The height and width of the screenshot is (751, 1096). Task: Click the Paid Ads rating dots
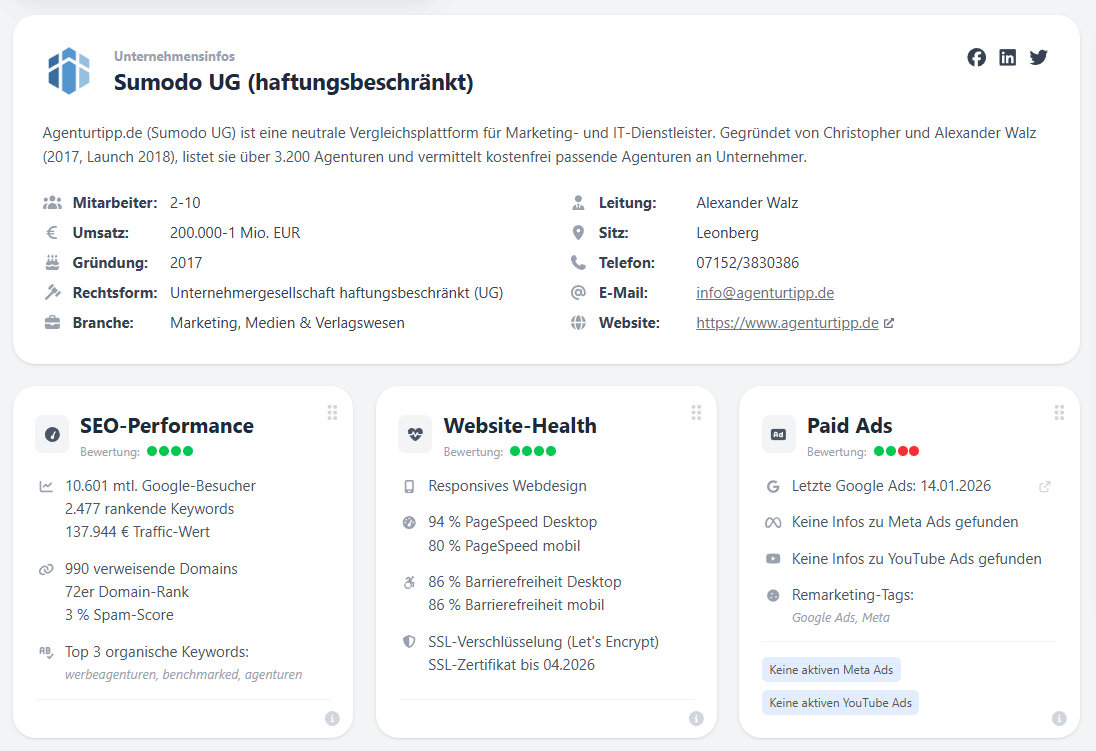click(x=896, y=452)
